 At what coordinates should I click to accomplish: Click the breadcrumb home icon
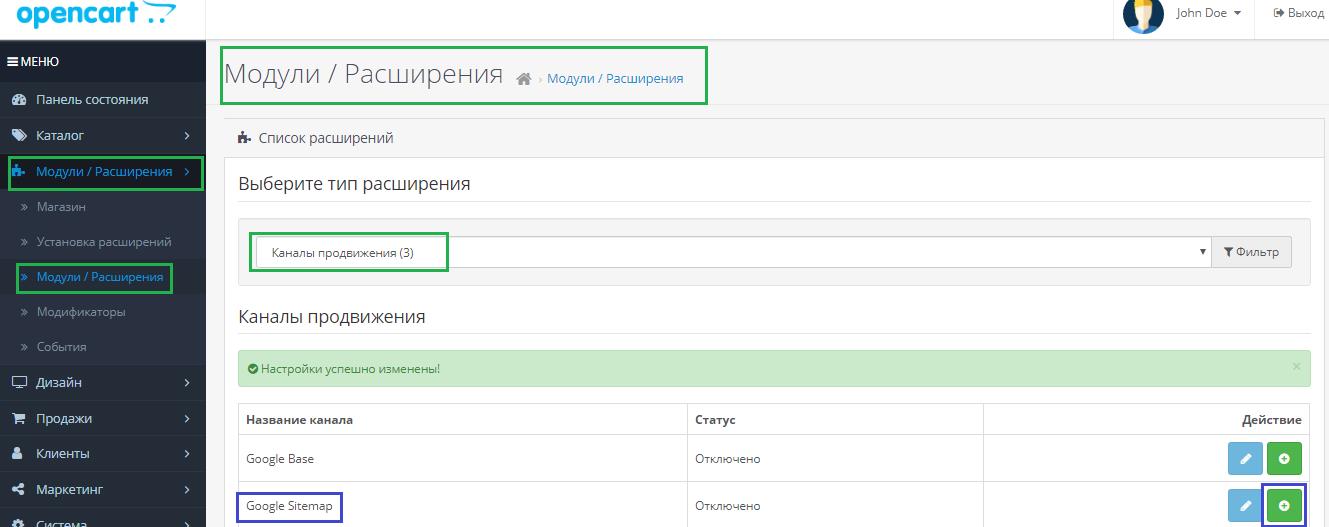coord(523,79)
